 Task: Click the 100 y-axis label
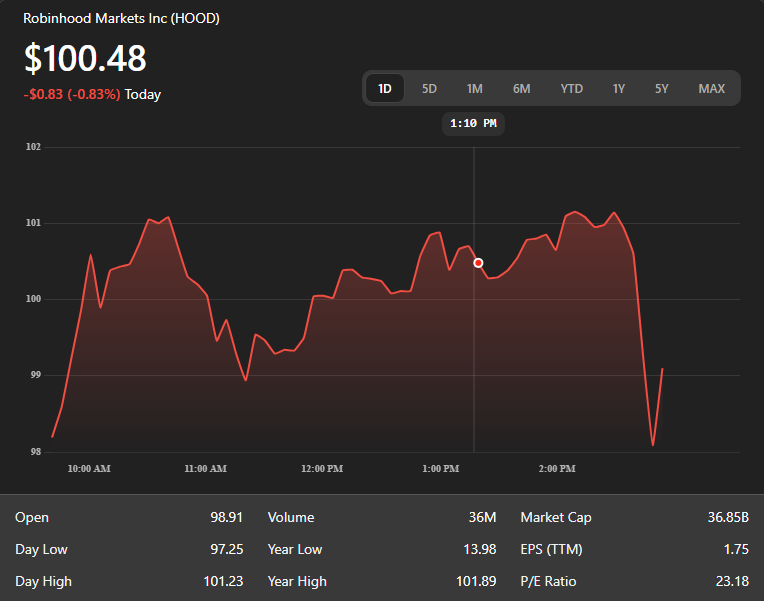[x=33, y=299]
